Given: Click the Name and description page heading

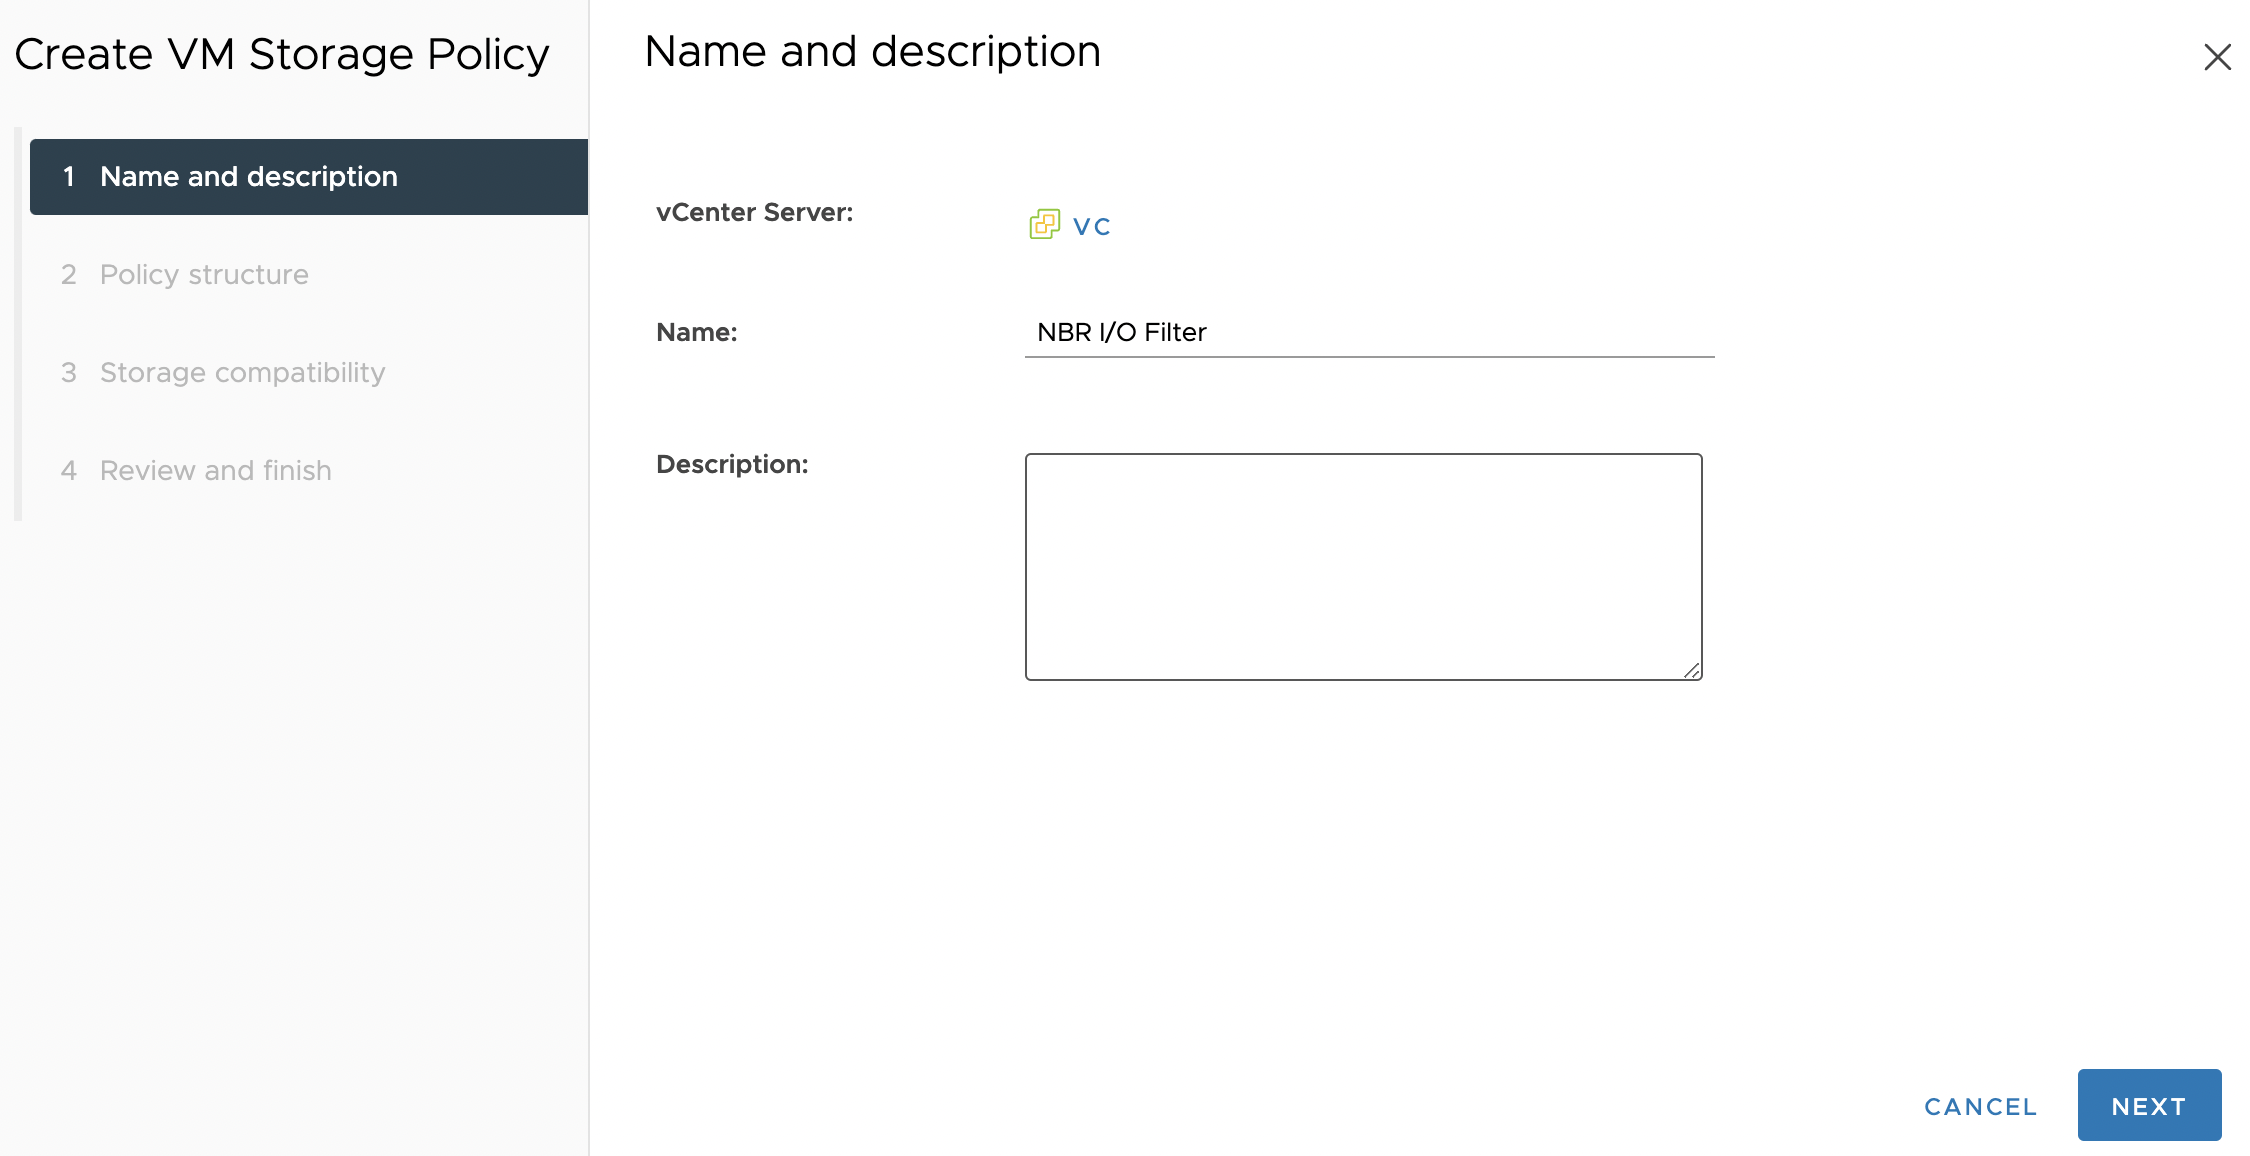Looking at the screenshot, I should pyautogui.click(x=872, y=51).
